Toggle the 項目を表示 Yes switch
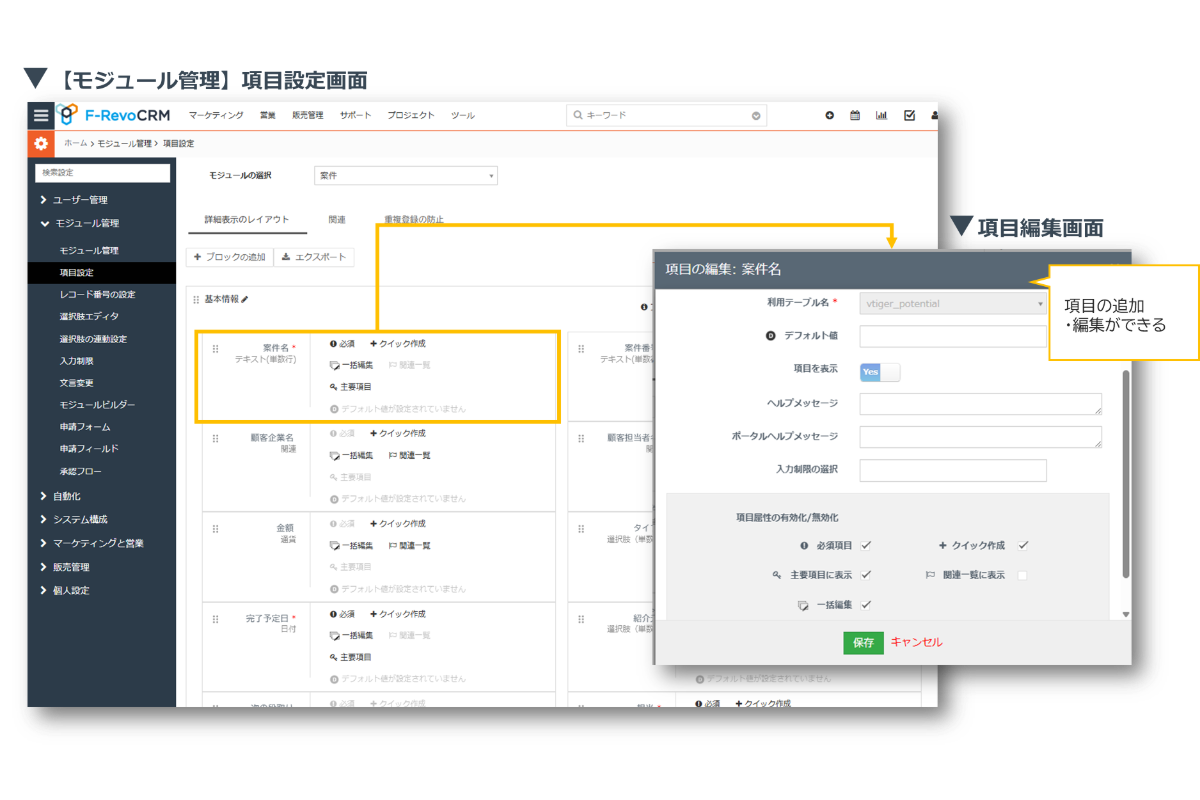This screenshot has height=800, width=1200. click(880, 372)
